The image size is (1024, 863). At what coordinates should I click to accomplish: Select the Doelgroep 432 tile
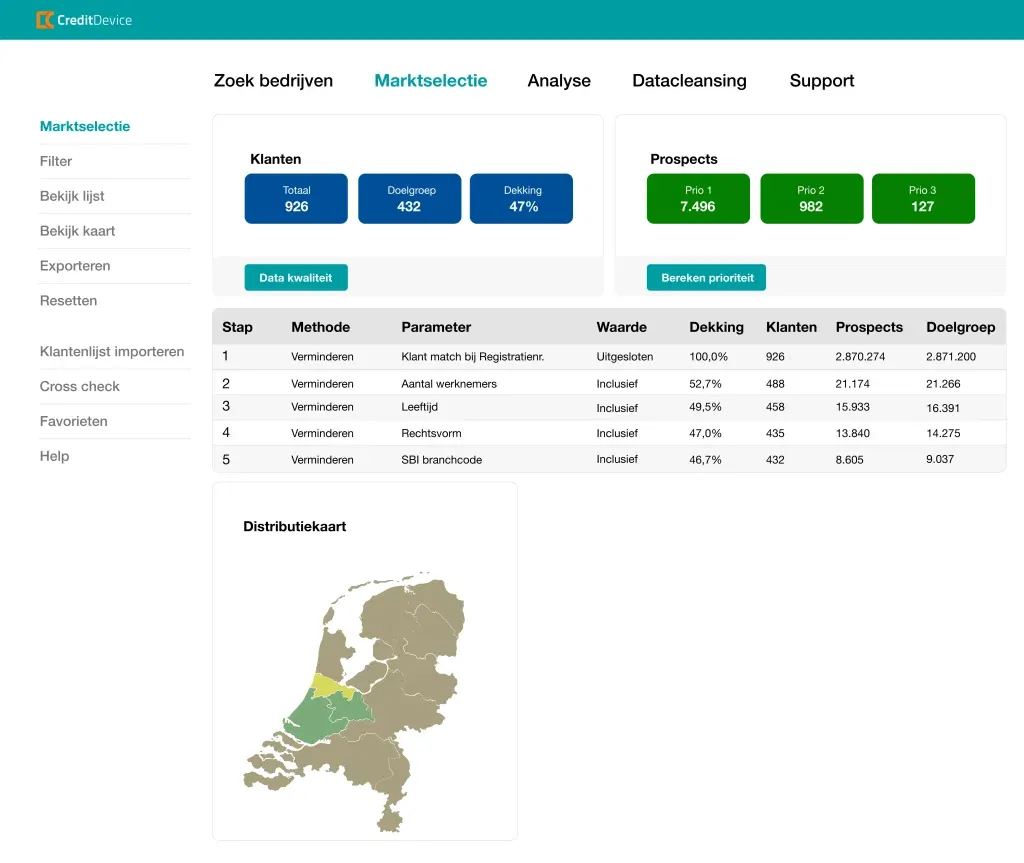(409, 199)
